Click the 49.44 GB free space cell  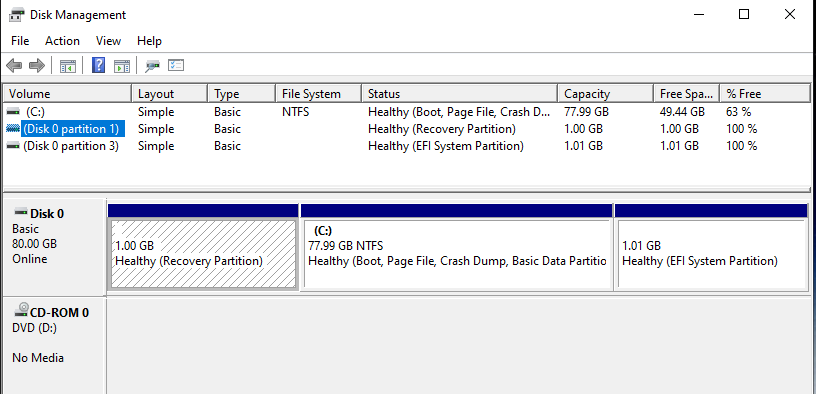[x=682, y=111]
